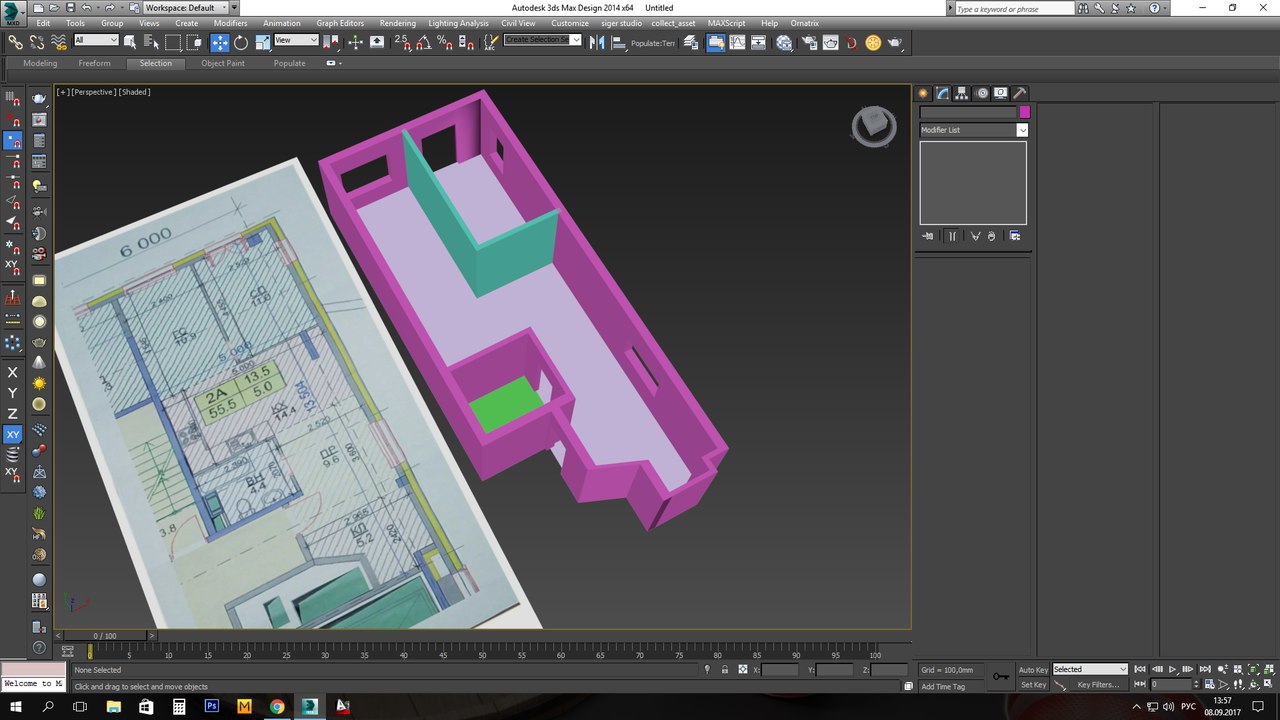Image resolution: width=1280 pixels, height=720 pixels.
Task: Select the Move transform tool
Action: click(x=219, y=42)
